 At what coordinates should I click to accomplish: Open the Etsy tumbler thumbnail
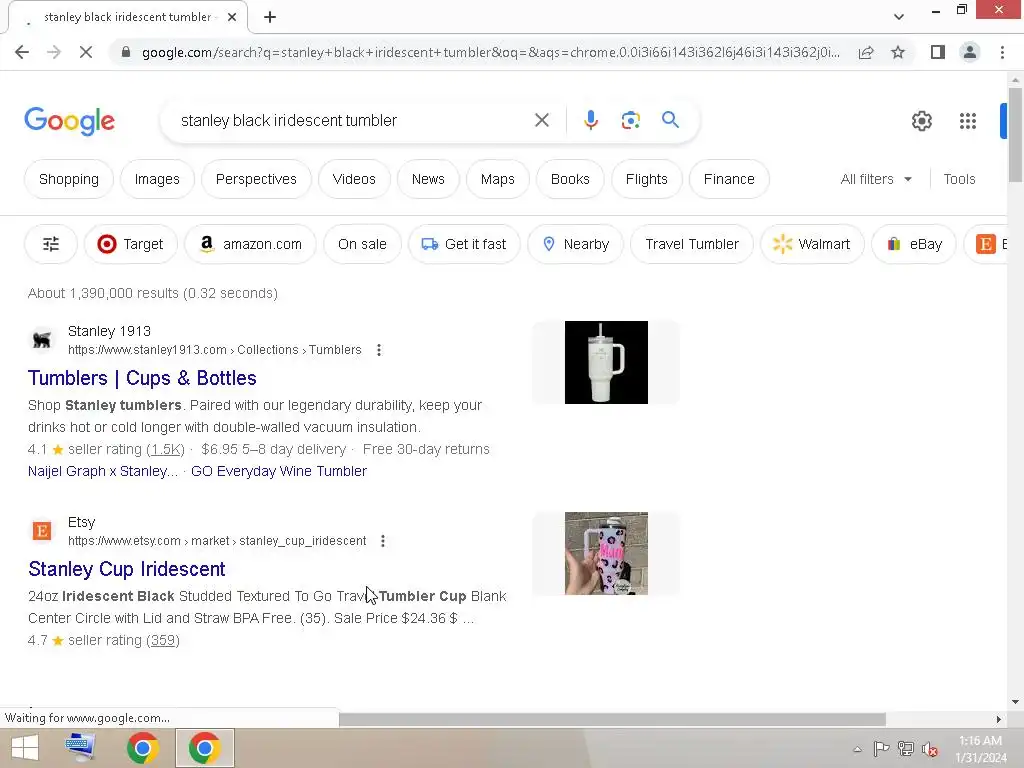606,553
